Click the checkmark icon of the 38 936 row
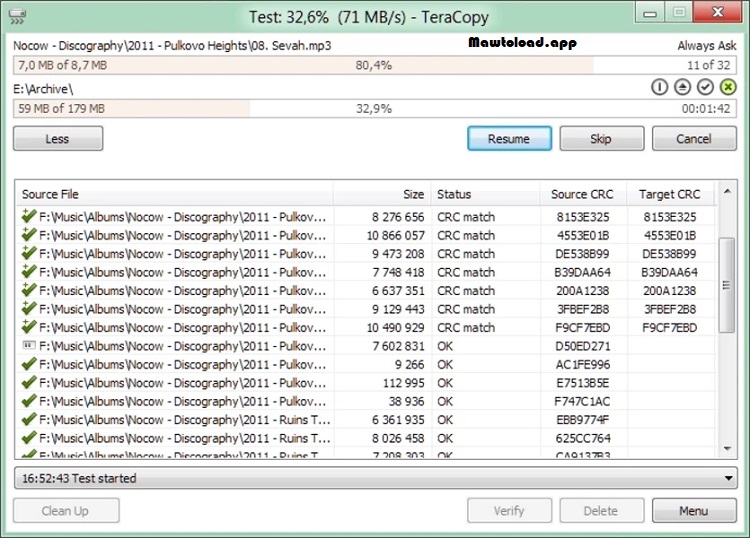The image size is (750, 538). [29, 401]
